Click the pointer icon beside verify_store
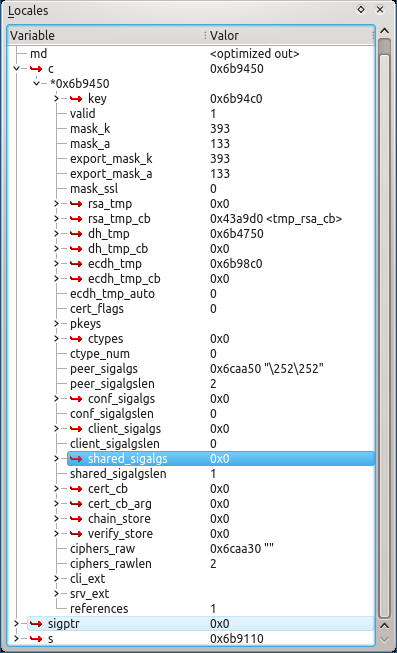Screen dimensions: 397x653 (76, 533)
